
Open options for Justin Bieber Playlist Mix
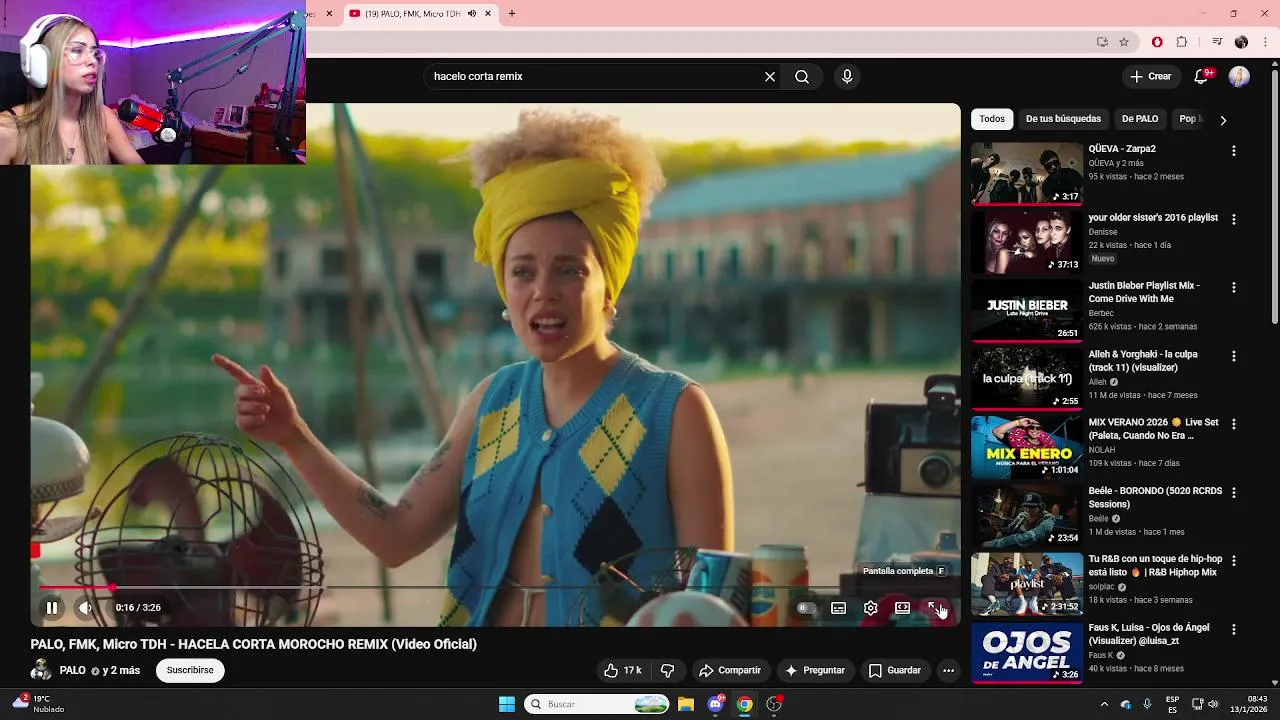(x=1233, y=288)
